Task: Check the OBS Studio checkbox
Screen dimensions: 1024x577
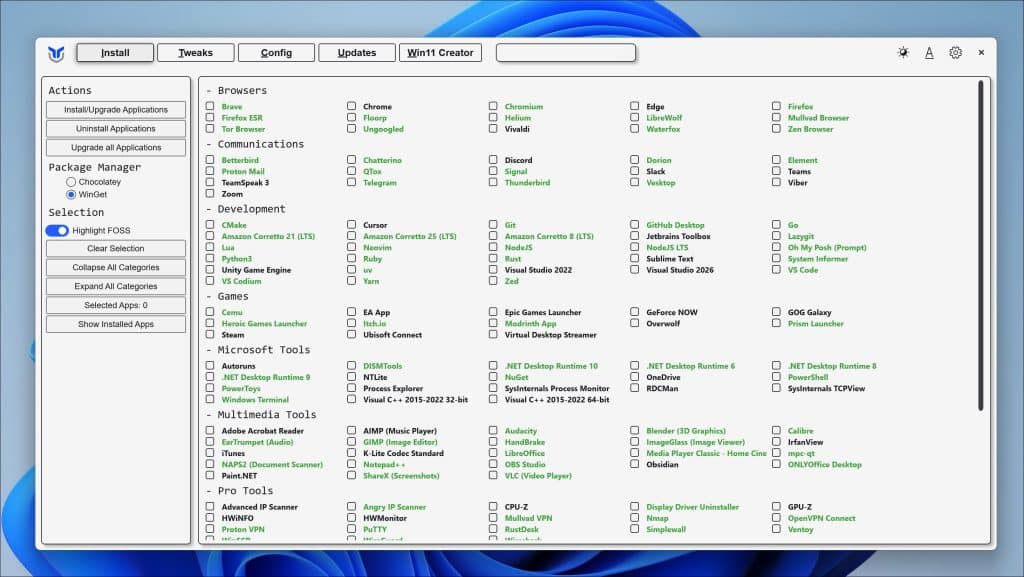Action: (x=493, y=464)
